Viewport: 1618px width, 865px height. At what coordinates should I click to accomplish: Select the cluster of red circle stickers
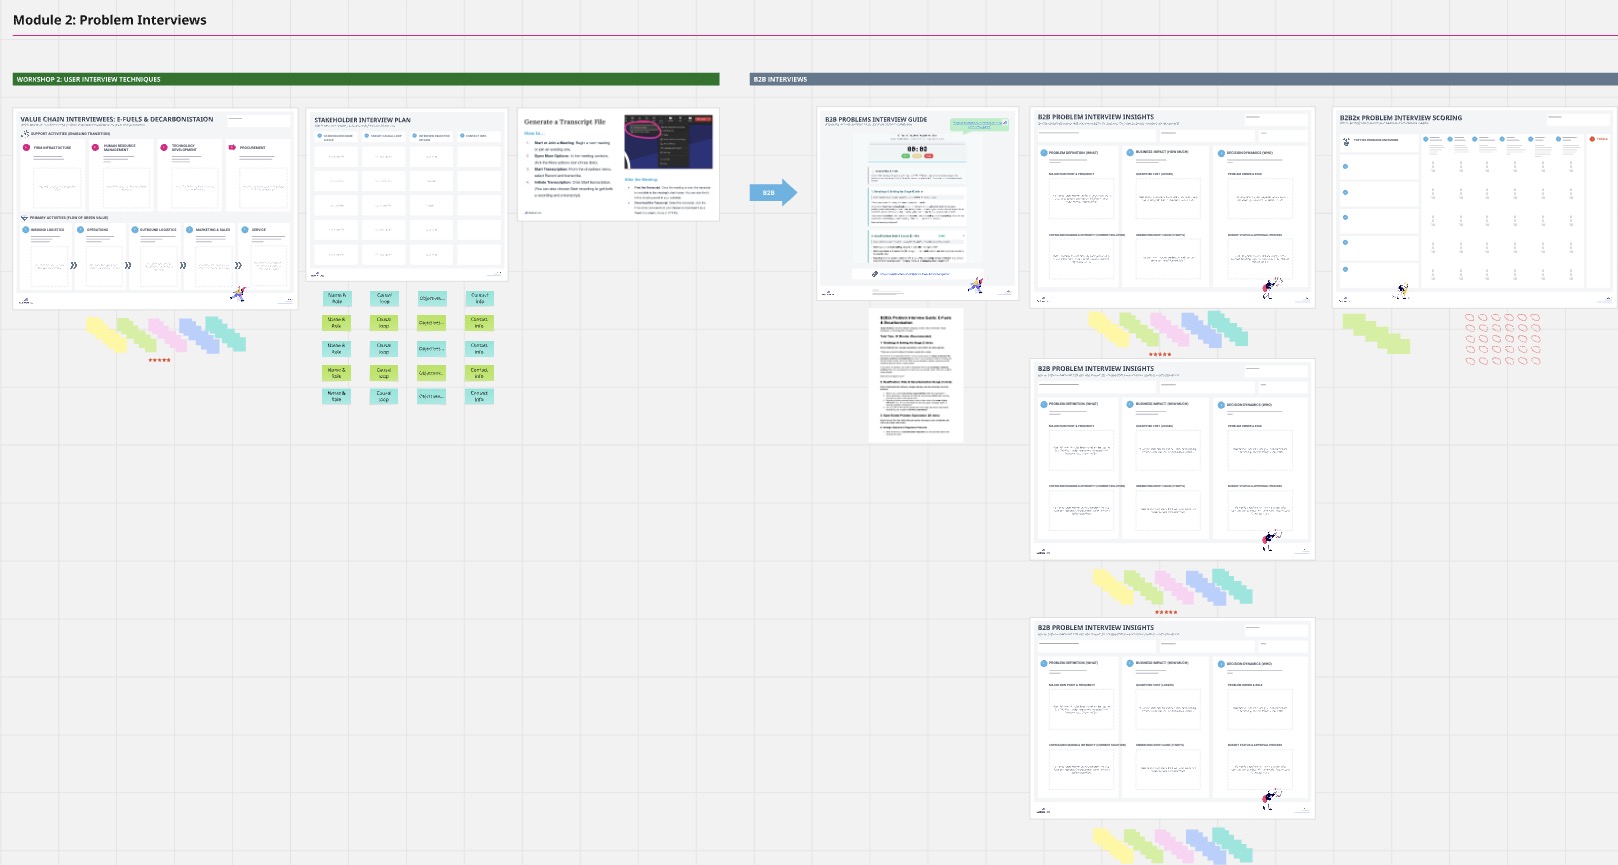click(x=1503, y=339)
